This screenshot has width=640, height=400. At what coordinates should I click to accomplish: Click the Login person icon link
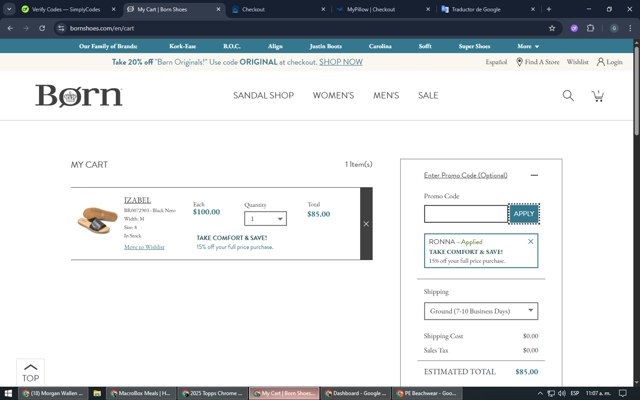(x=609, y=62)
